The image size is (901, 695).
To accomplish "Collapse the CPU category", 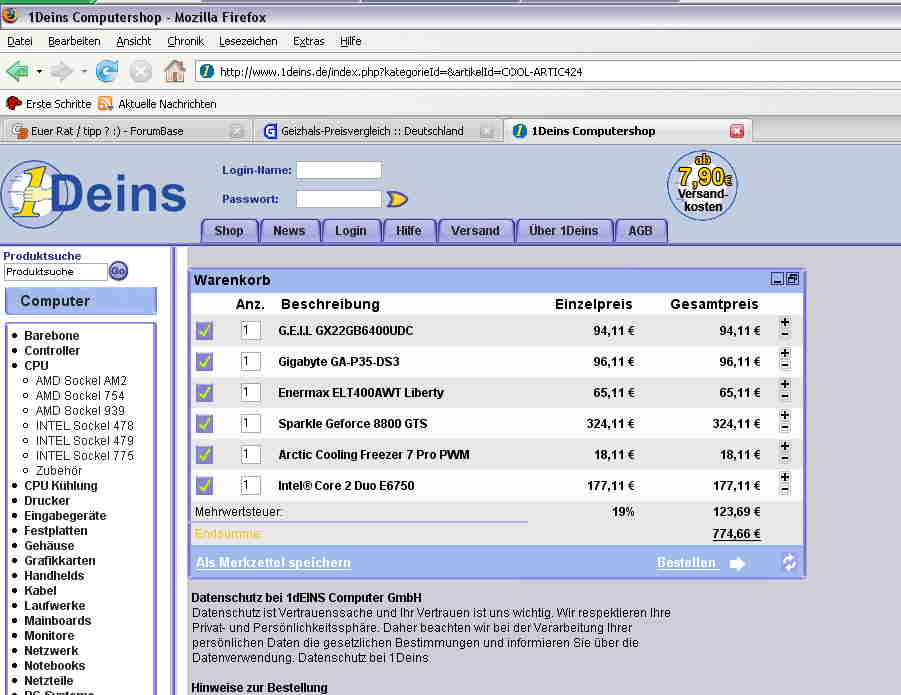I will click(36, 365).
